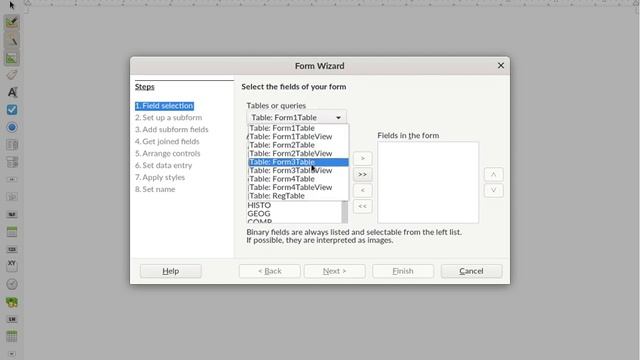640x360 pixels.
Task: Select the Combo Box control tool
Action: (x=12, y=162)
